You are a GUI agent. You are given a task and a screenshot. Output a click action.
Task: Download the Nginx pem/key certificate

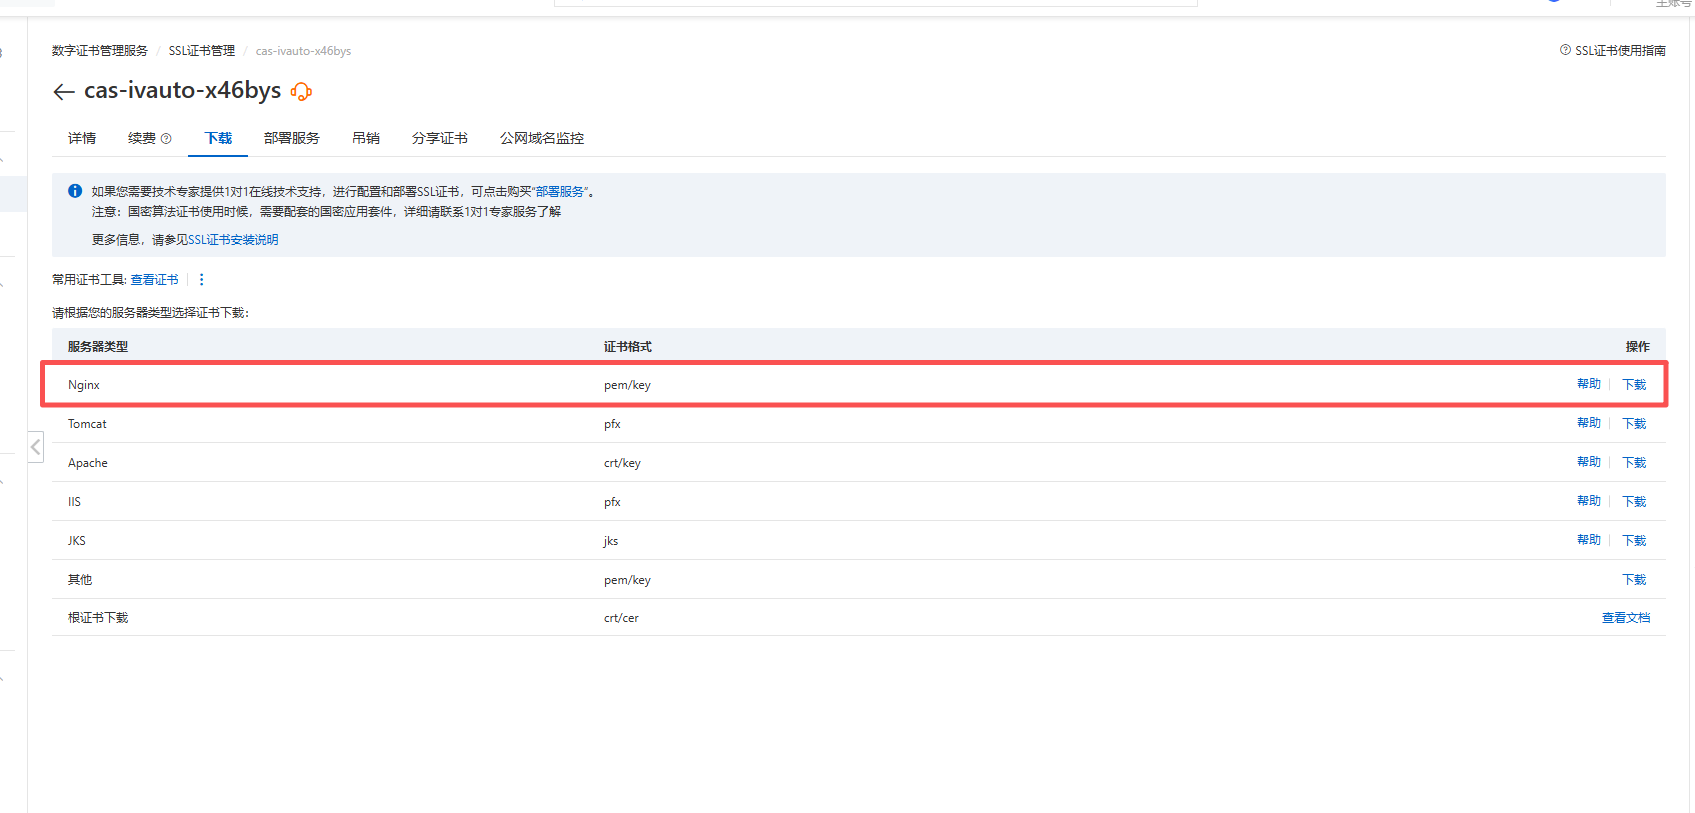tap(1634, 385)
